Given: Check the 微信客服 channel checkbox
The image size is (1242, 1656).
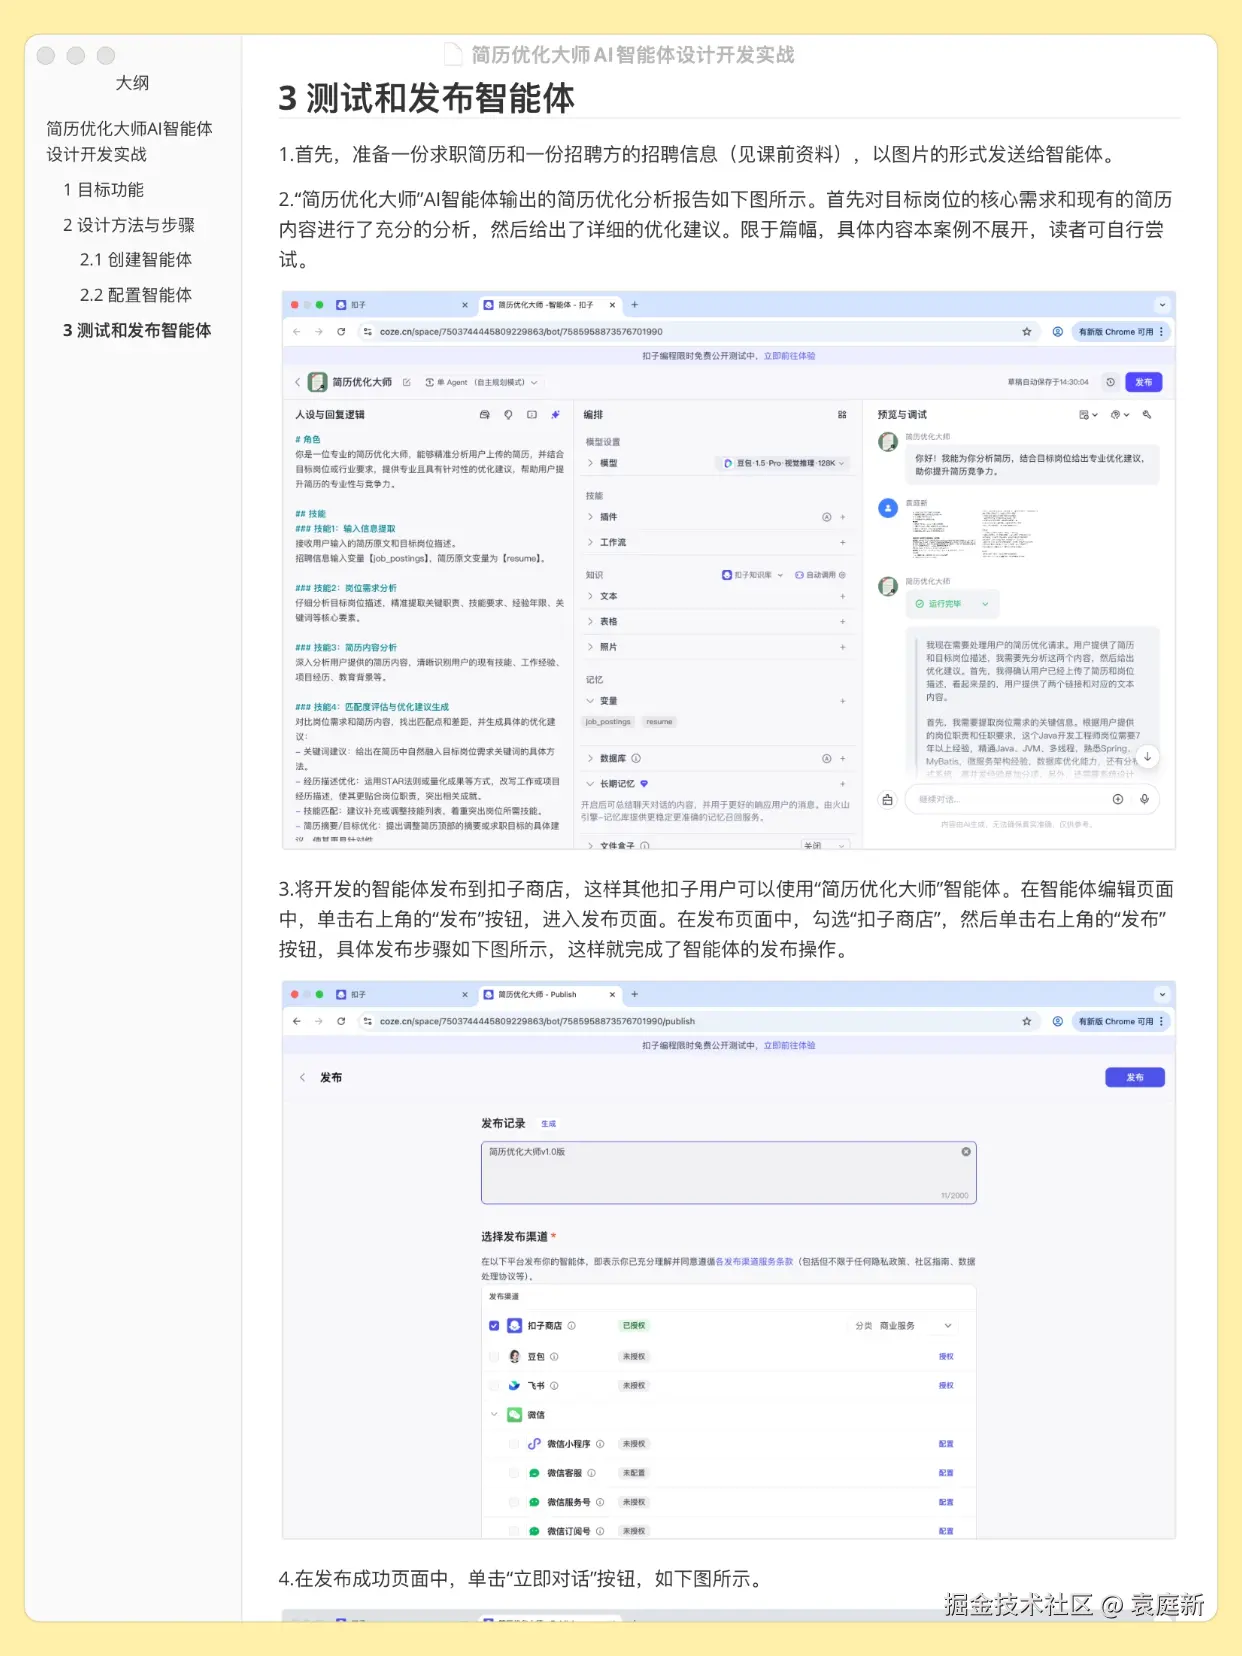Looking at the screenshot, I should (x=514, y=1473).
